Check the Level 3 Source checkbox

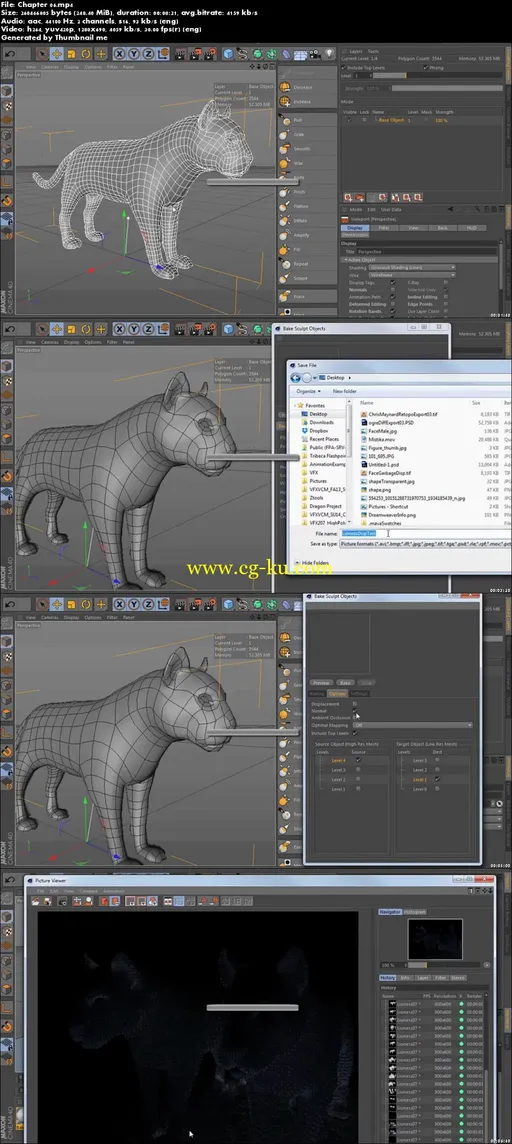click(358, 770)
